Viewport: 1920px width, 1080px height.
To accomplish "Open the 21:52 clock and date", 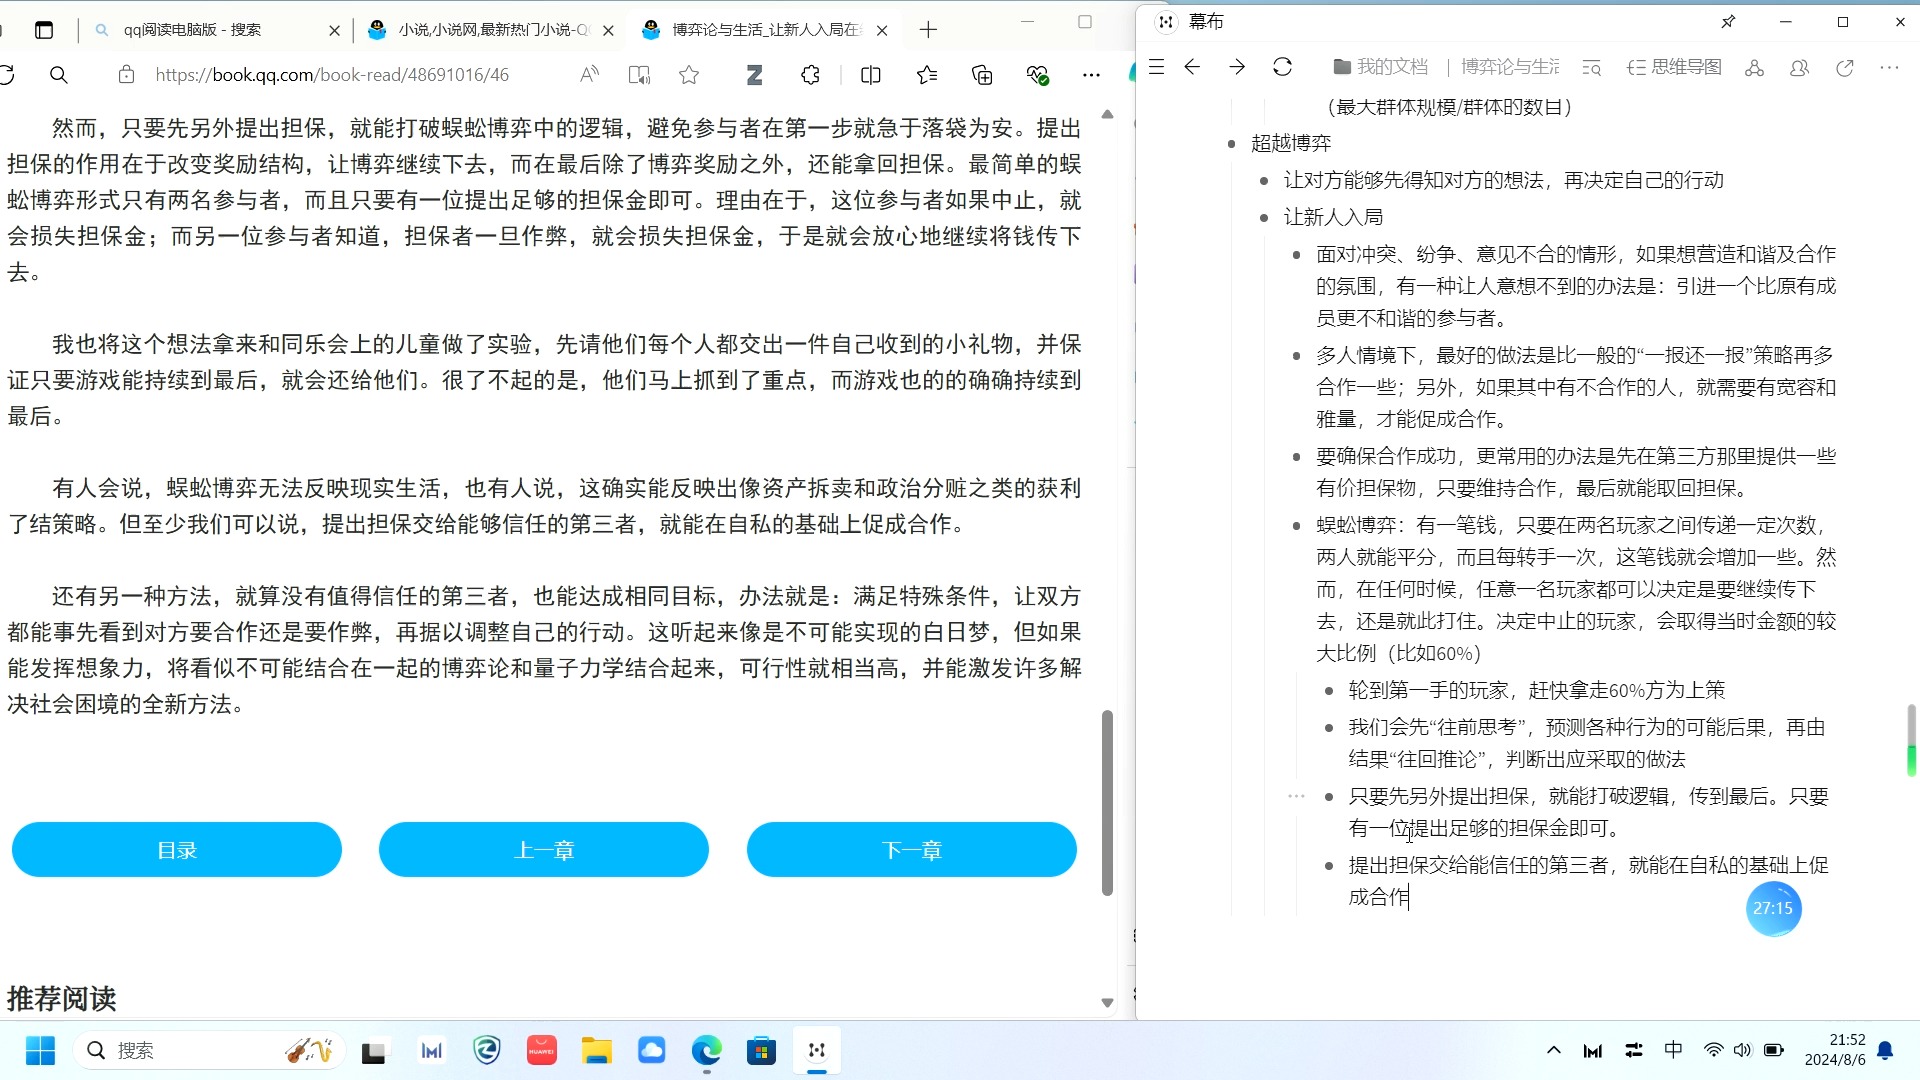I will [x=1835, y=1050].
